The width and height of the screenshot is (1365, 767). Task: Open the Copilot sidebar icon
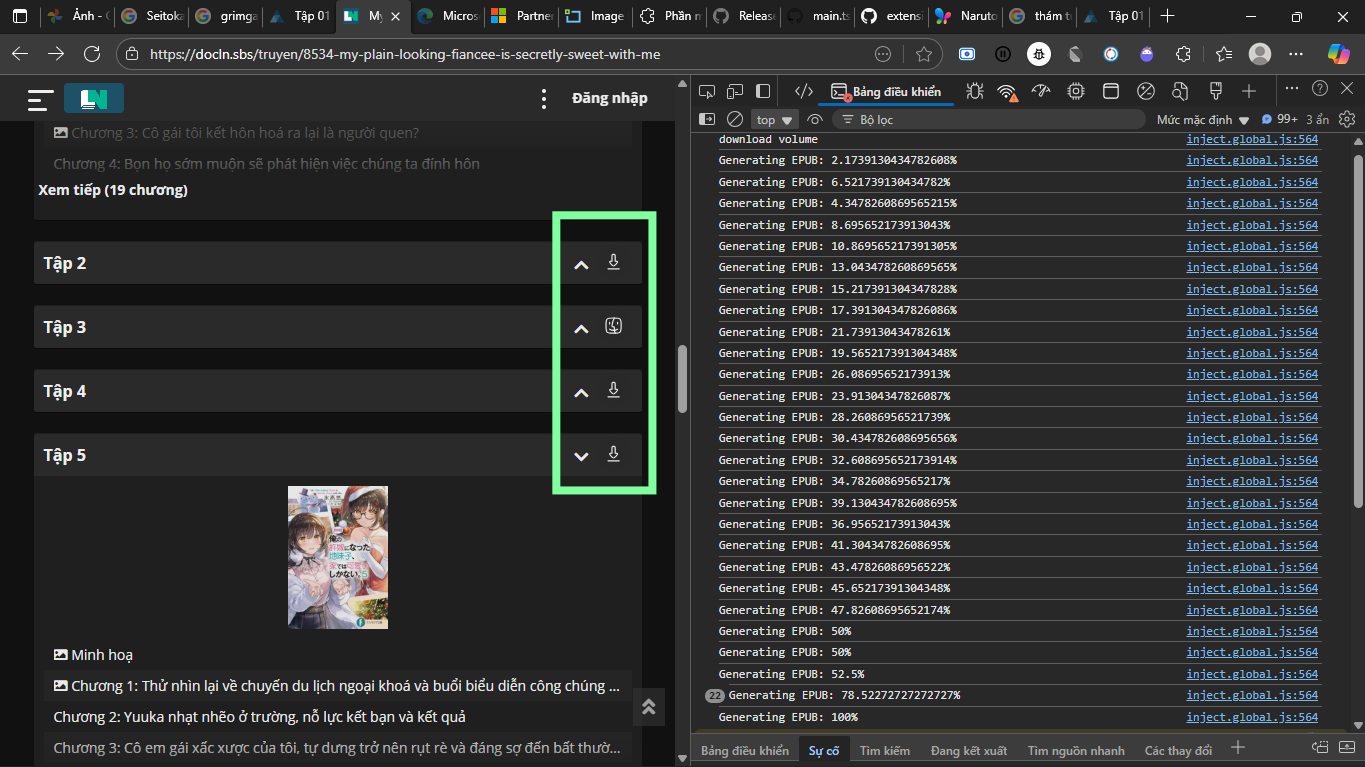tap(1338, 53)
